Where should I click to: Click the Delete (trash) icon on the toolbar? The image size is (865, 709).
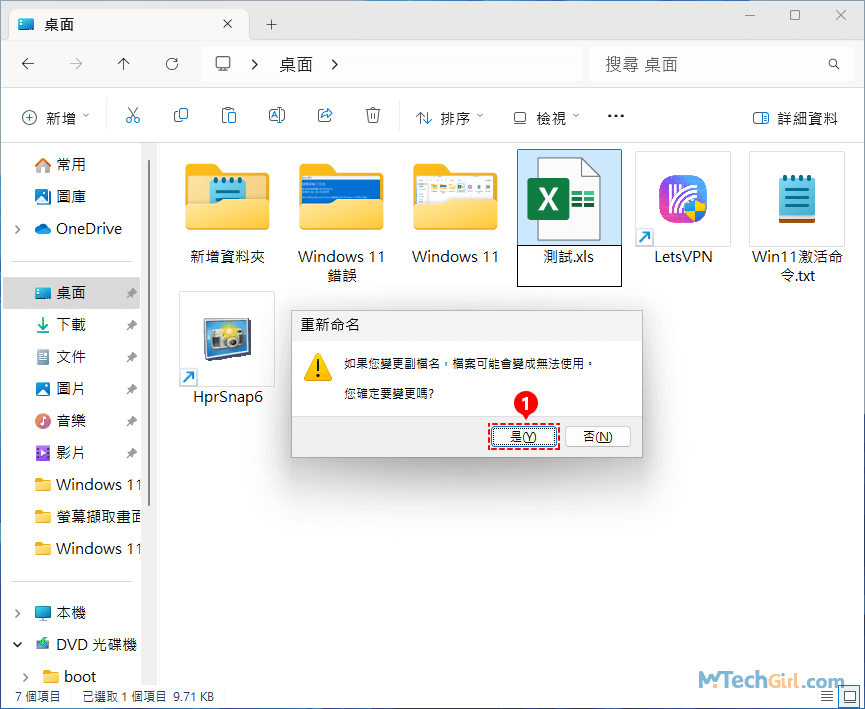(x=373, y=115)
